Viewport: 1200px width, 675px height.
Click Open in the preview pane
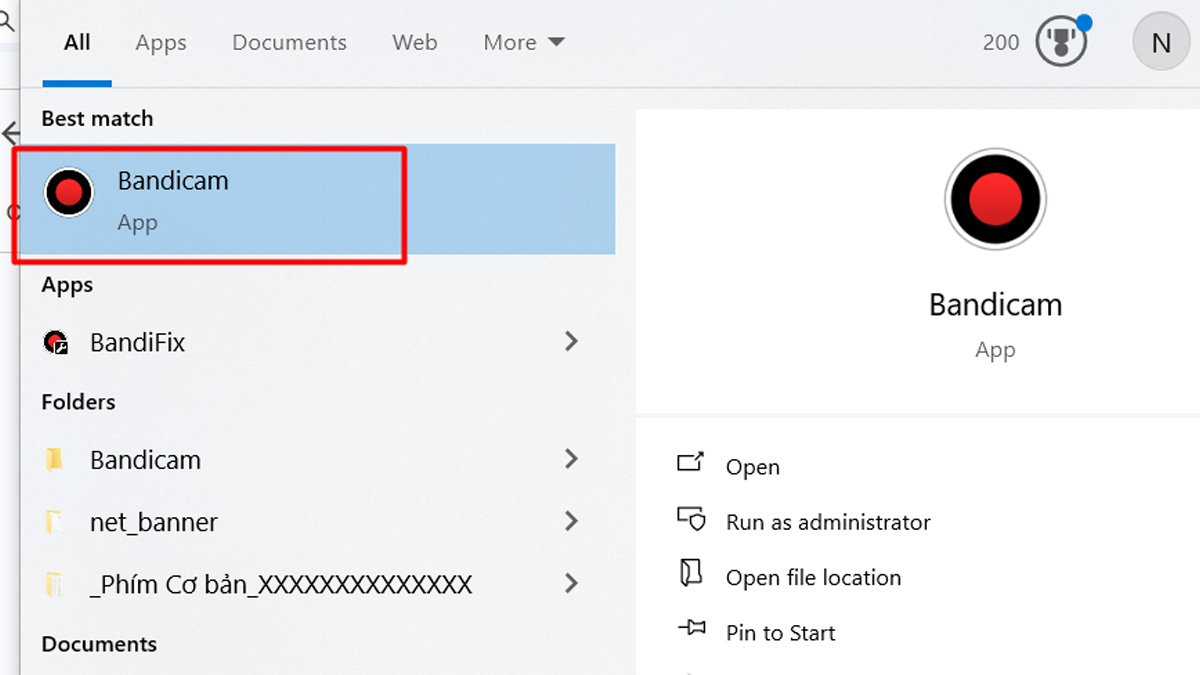[753, 467]
